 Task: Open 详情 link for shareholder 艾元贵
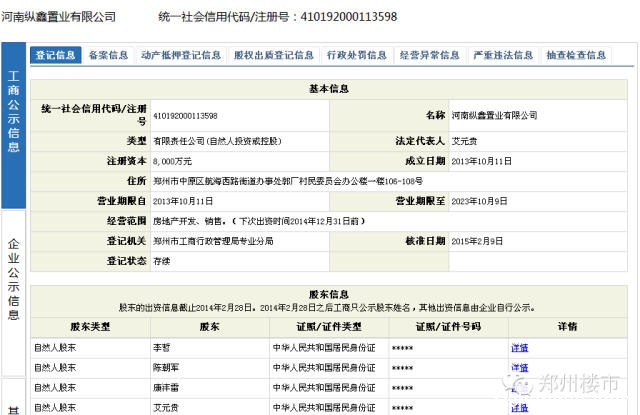(x=520, y=408)
